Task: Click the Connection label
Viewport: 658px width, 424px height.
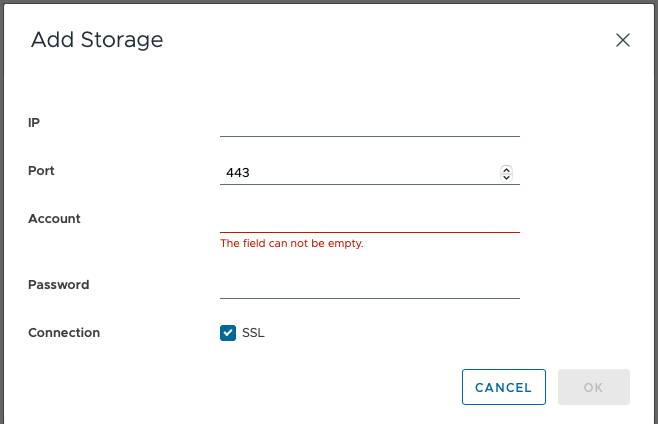Action: click(64, 333)
